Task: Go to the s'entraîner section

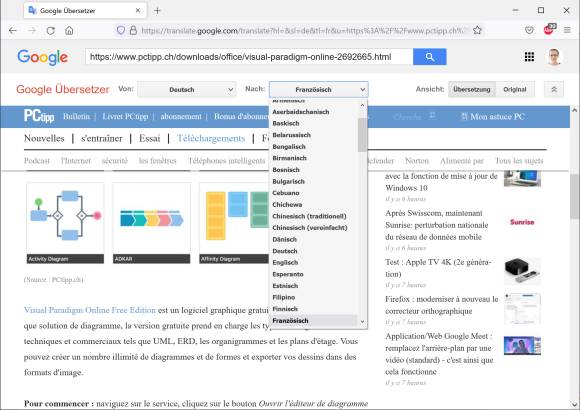Action: coord(102,138)
